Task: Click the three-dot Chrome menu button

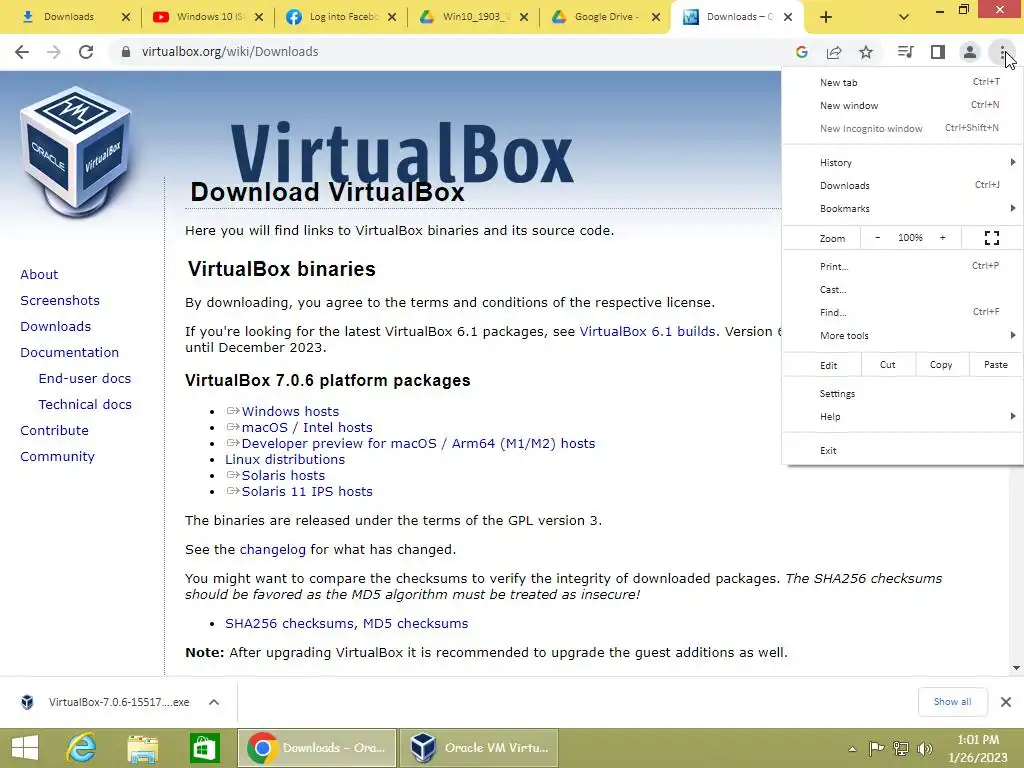Action: point(1002,52)
